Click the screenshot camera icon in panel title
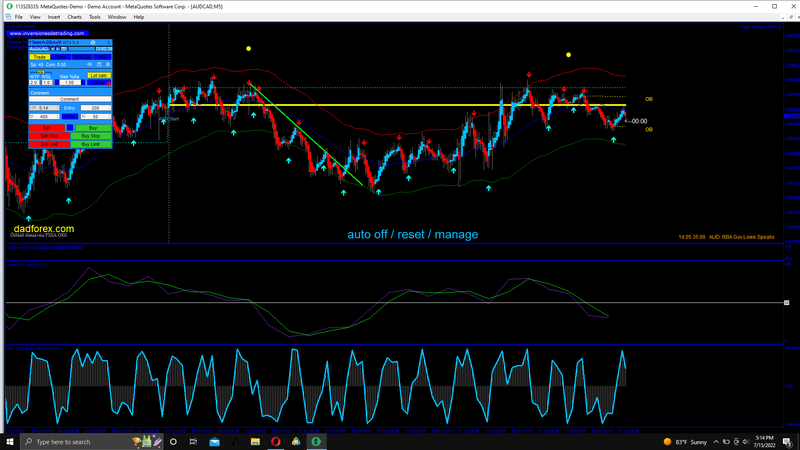This screenshot has height=450, width=800. click(93, 42)
